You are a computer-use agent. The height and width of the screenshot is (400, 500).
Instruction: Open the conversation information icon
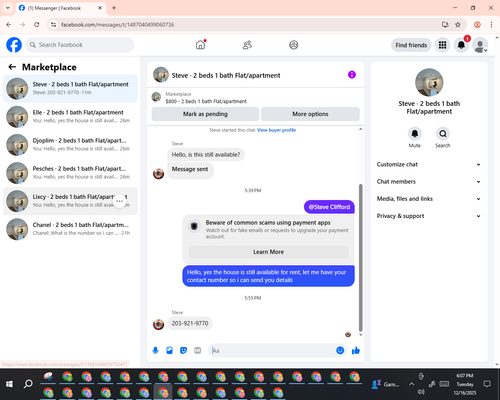click(352, 75)
